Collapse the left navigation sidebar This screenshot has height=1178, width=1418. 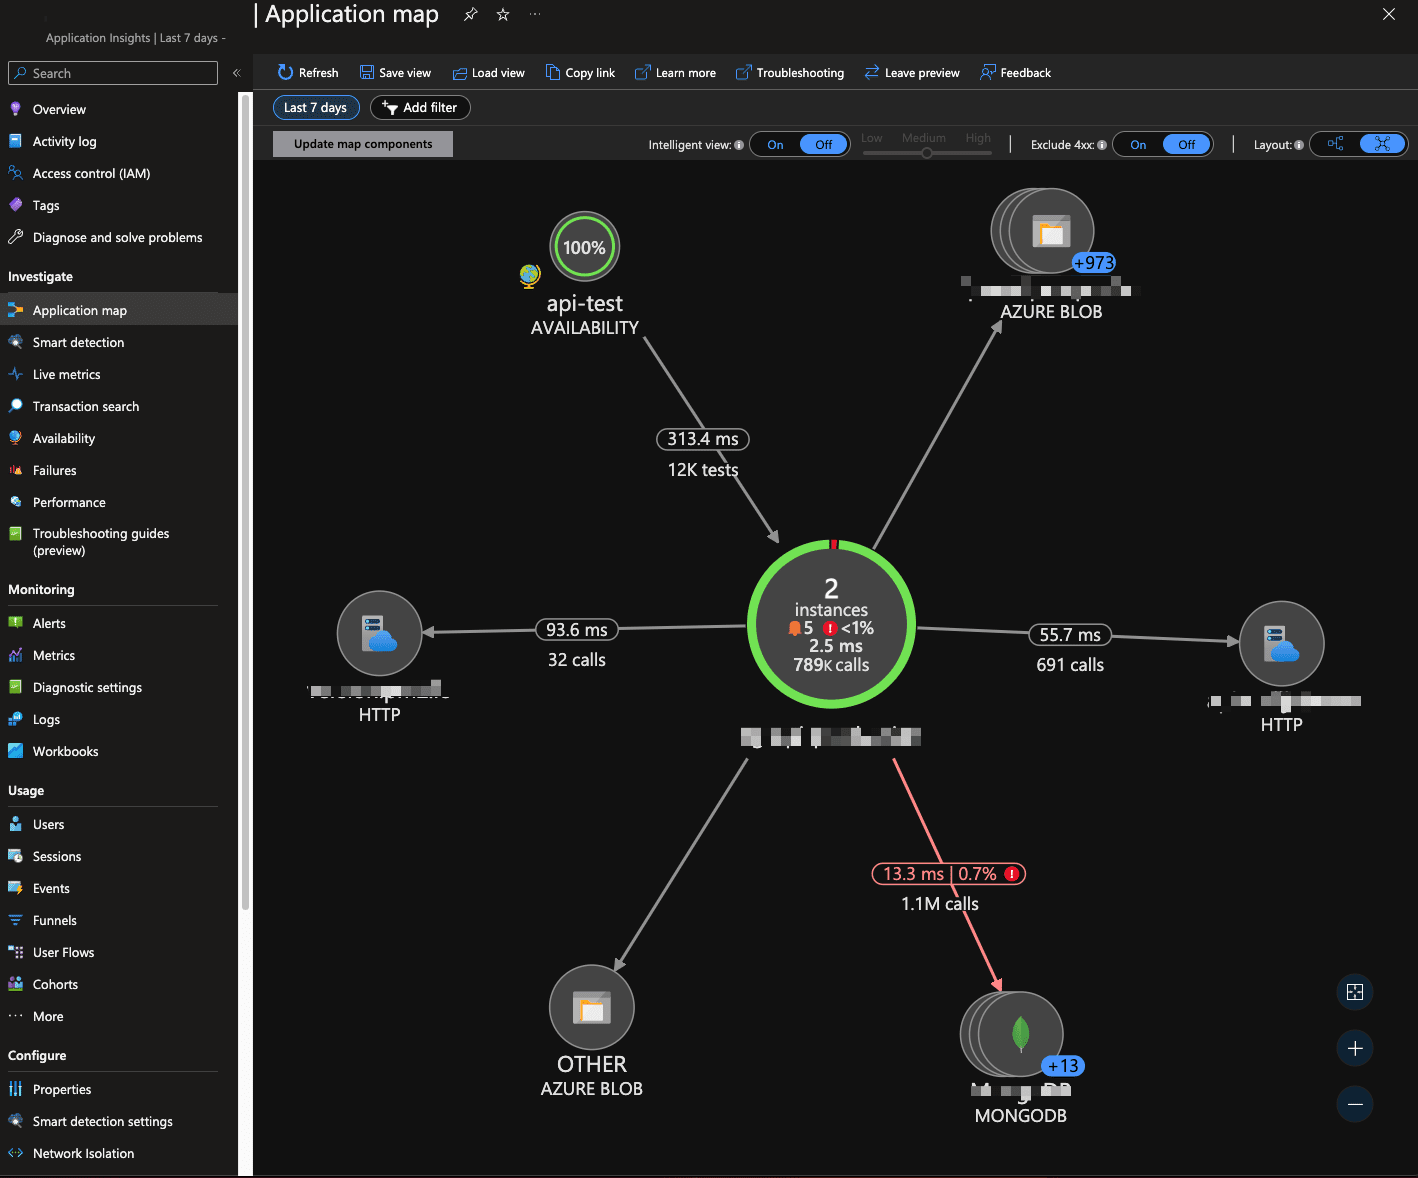click(x=237, y=73)
